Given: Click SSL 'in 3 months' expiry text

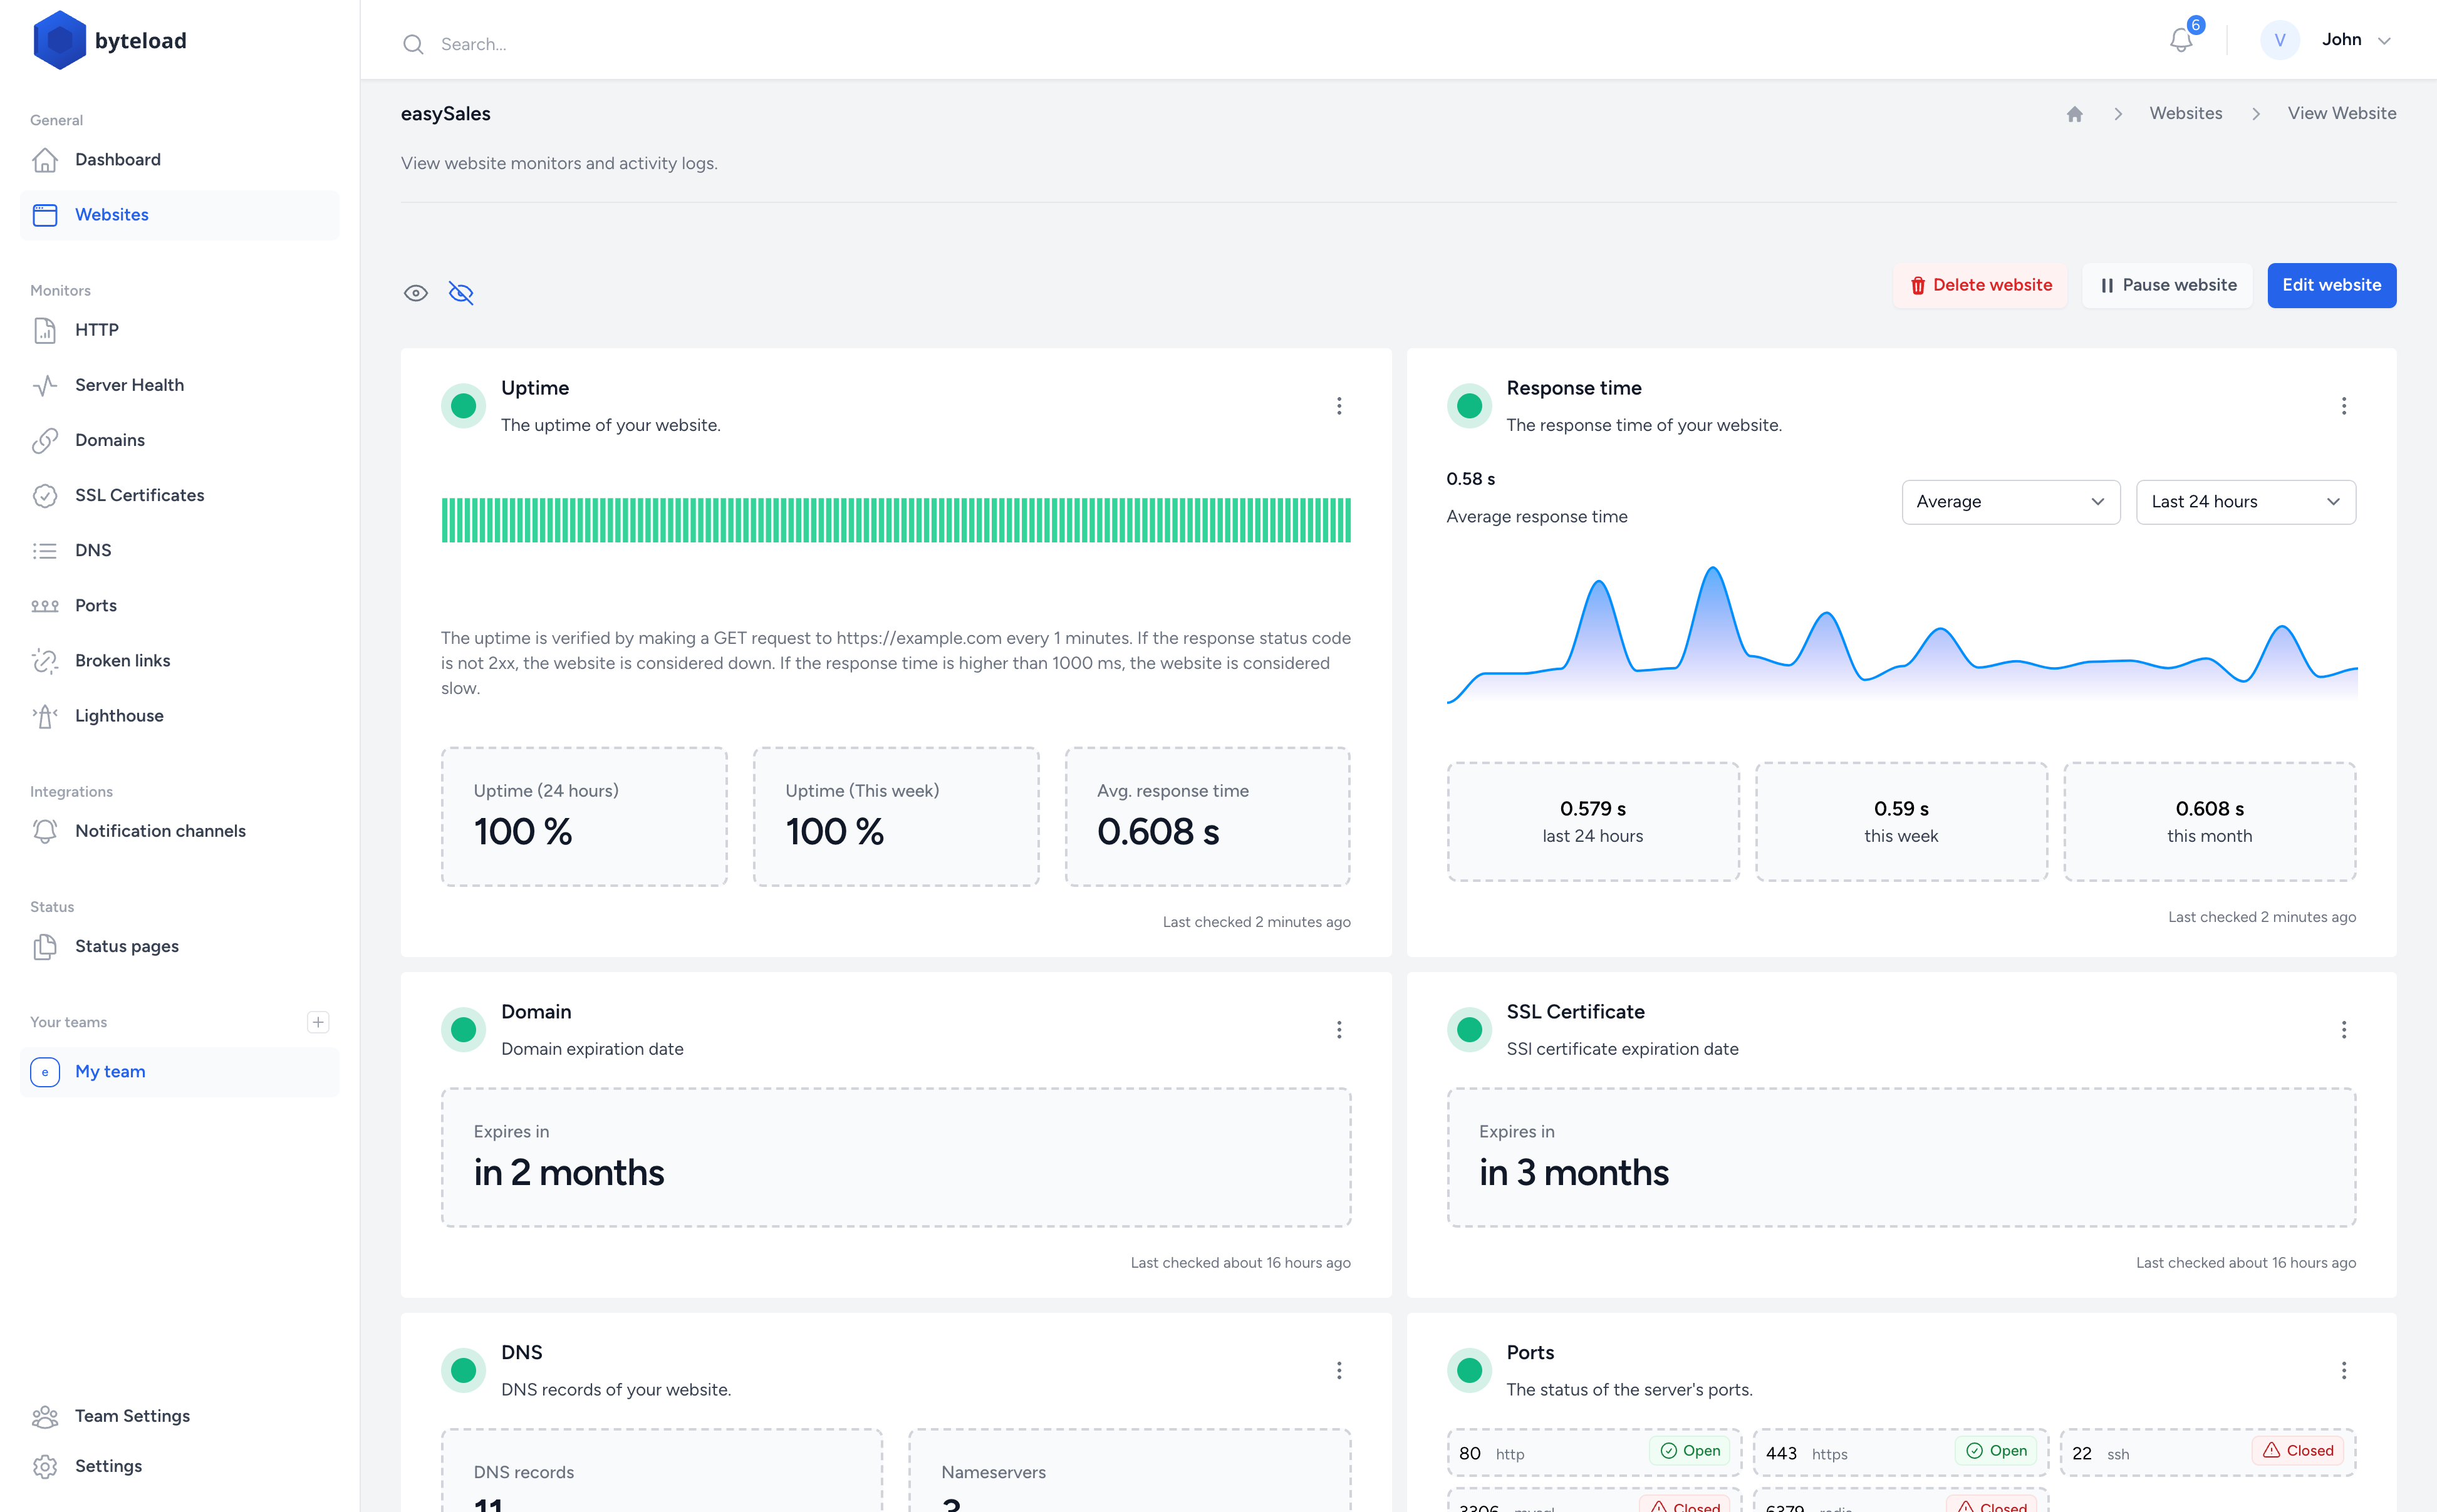Looking at the screenshot, I should coord(1574,1173).
